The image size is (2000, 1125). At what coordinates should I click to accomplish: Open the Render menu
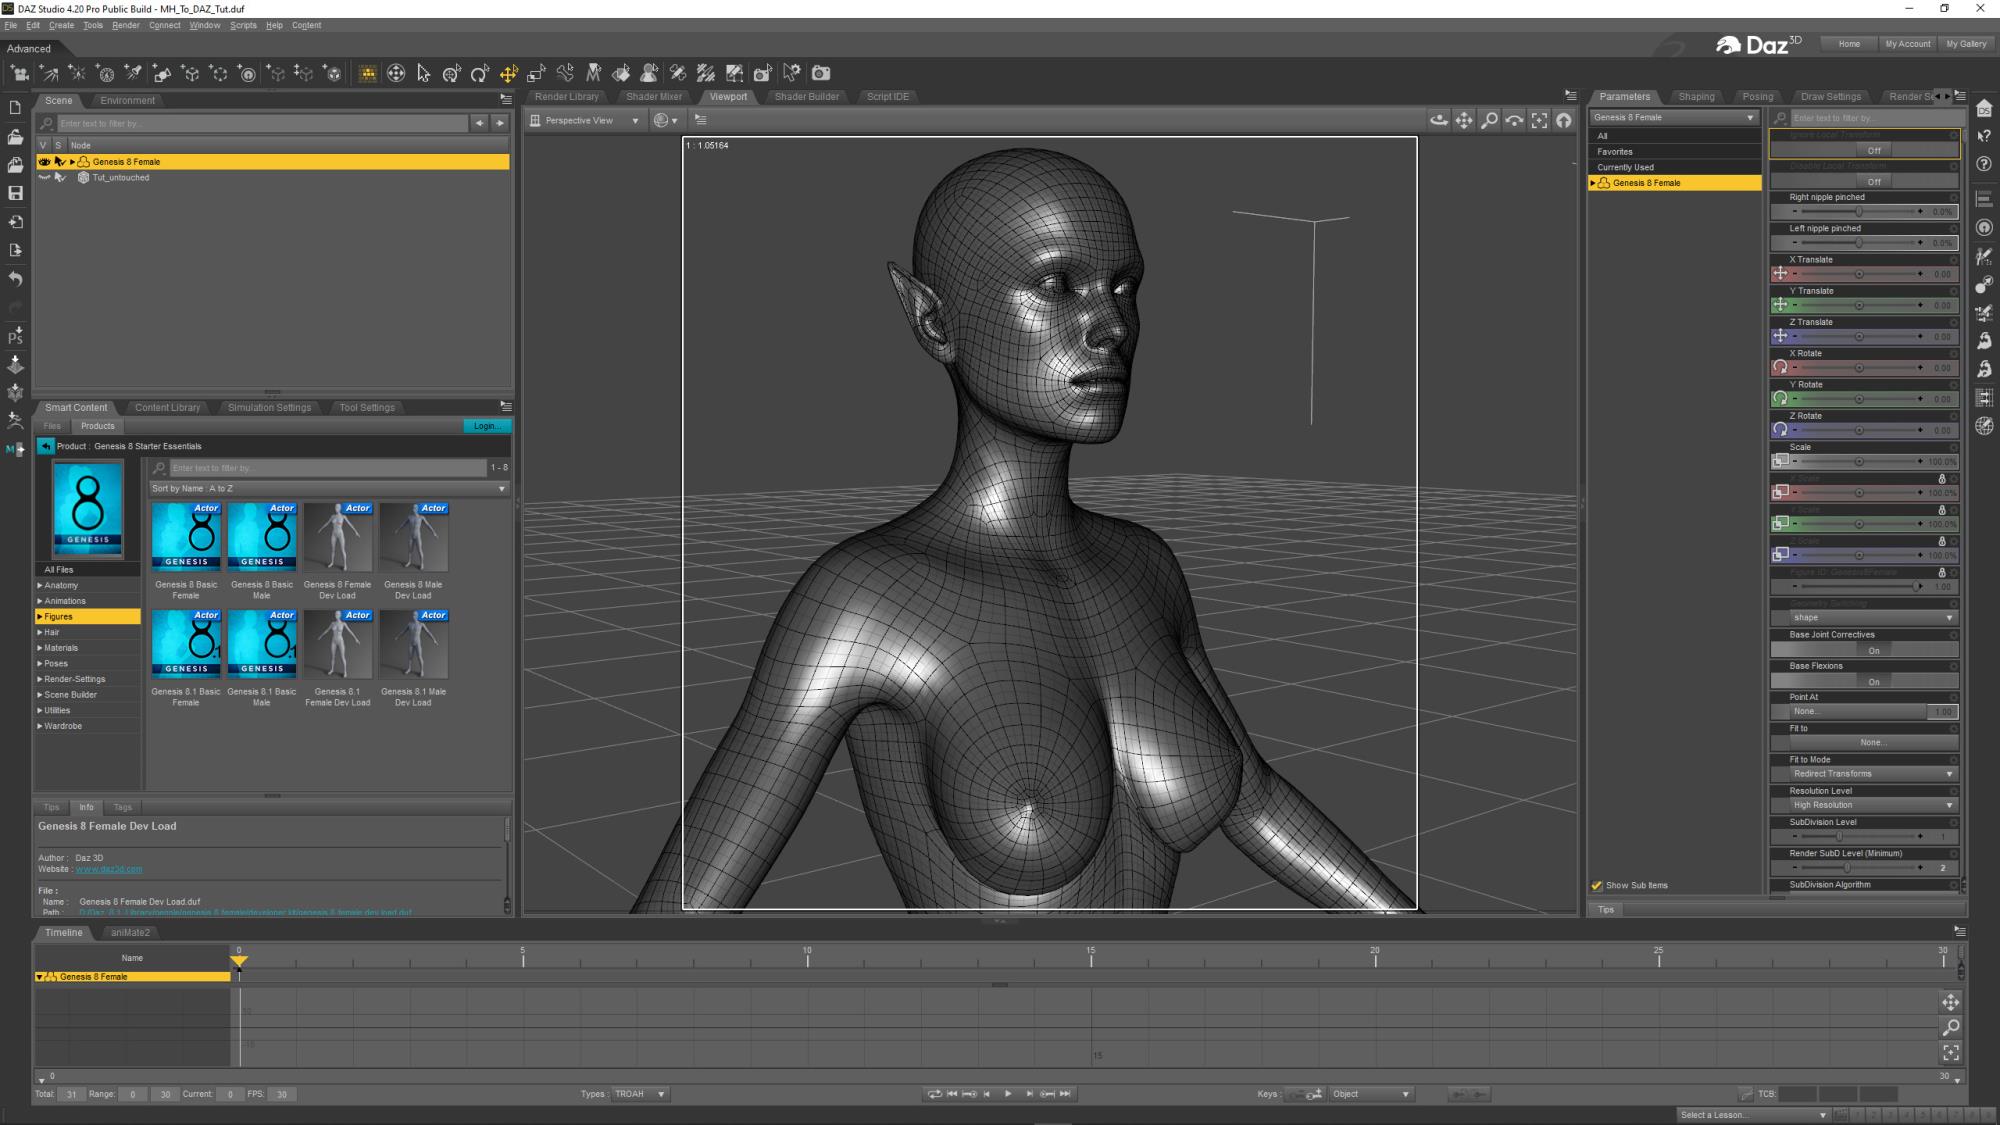point(126,25)
